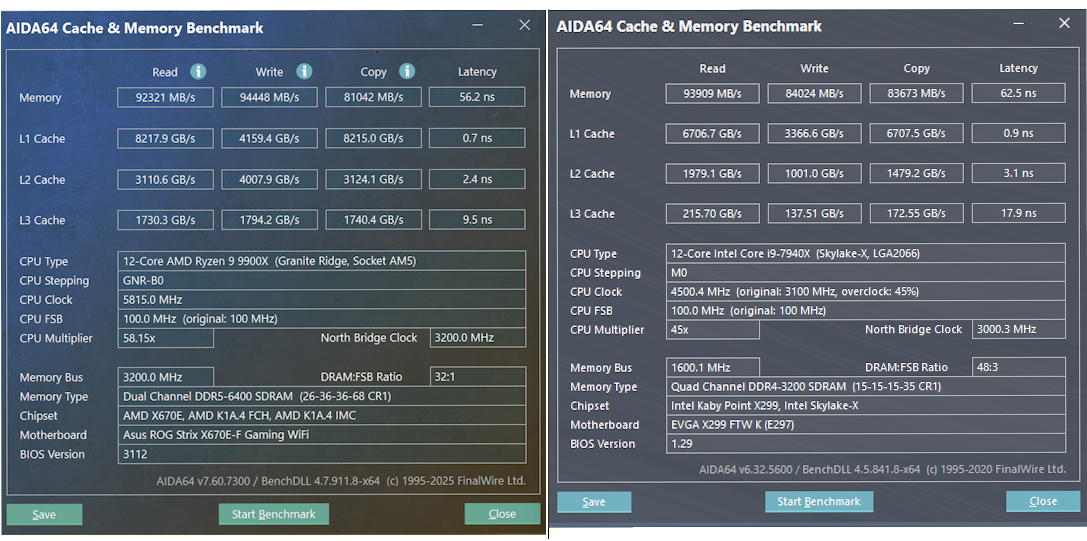Select memory latency value 62.5 ns
1087x541 pixels.
[1018, 94]
